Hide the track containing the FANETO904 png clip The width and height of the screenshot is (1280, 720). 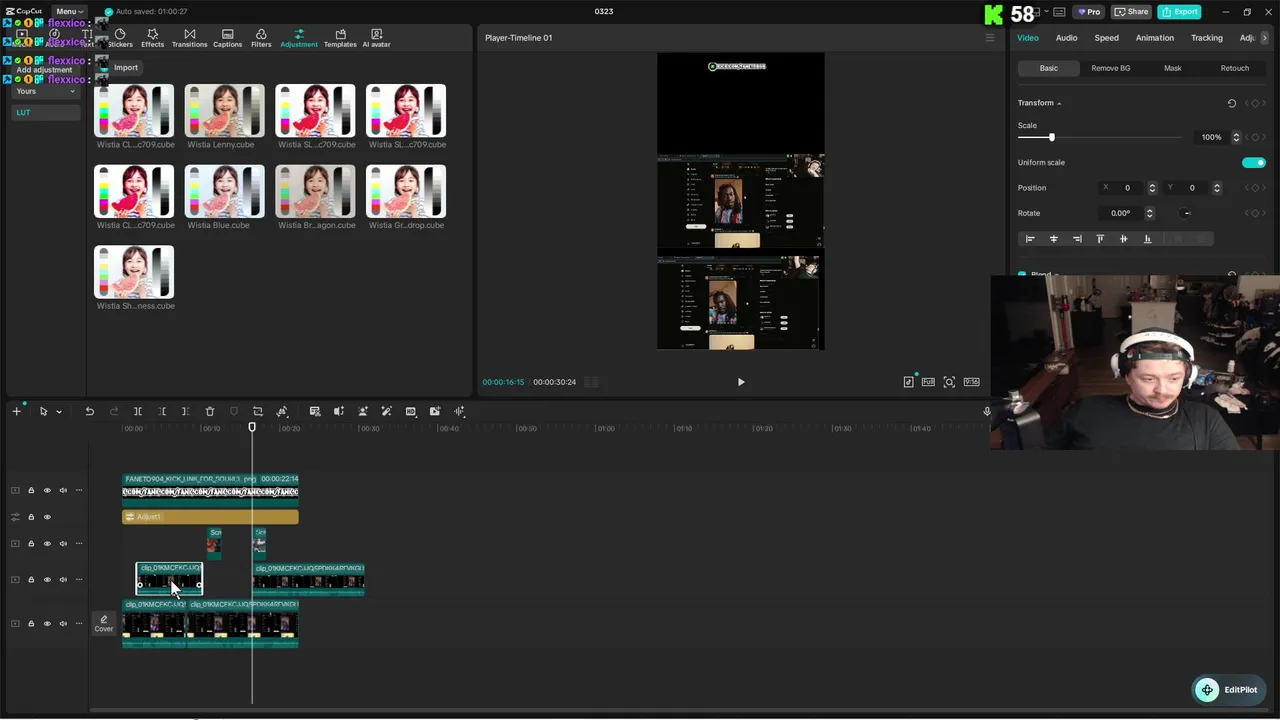(x=47, y=490)
